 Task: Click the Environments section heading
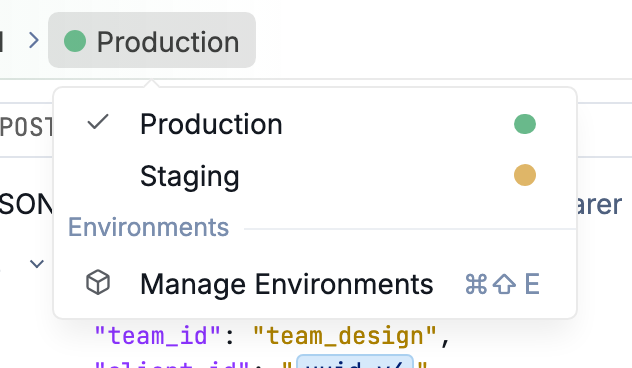(148, 227)
